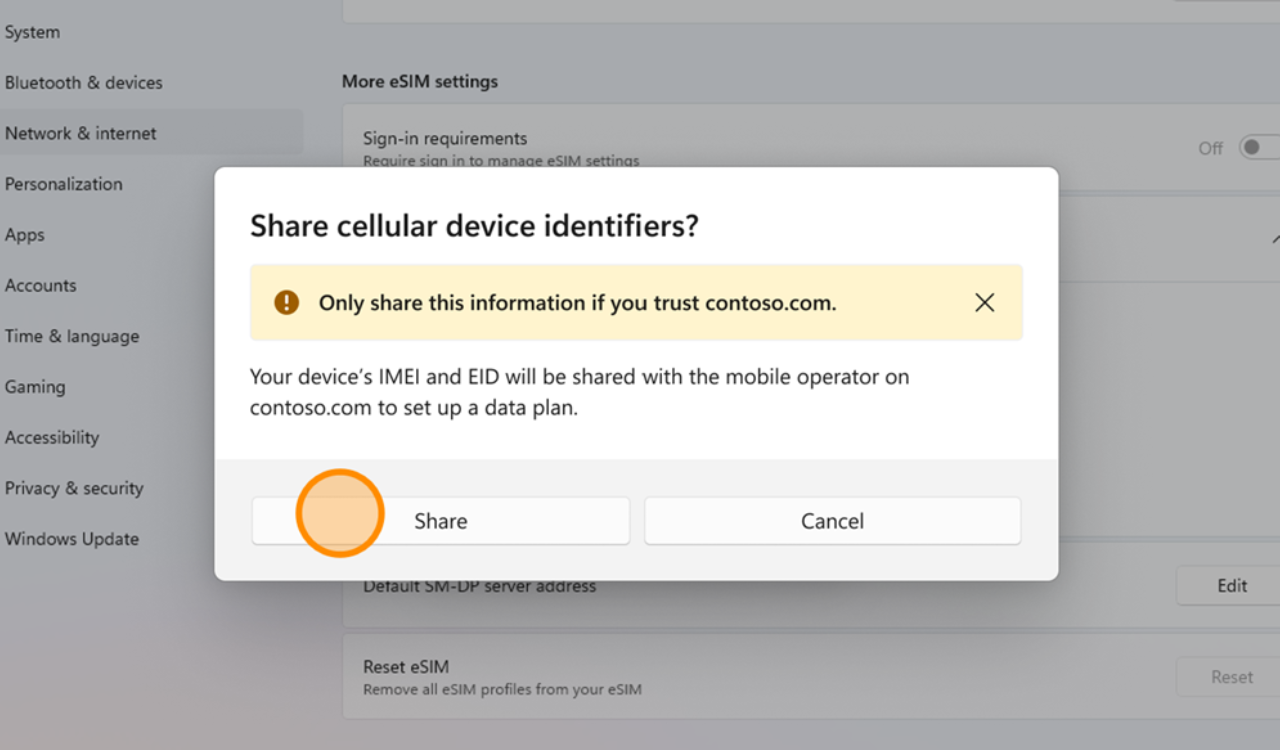Click the warning exclamation icon in the banner
Viewport: 1280px width, 750px height.
[x=285, y=302]
